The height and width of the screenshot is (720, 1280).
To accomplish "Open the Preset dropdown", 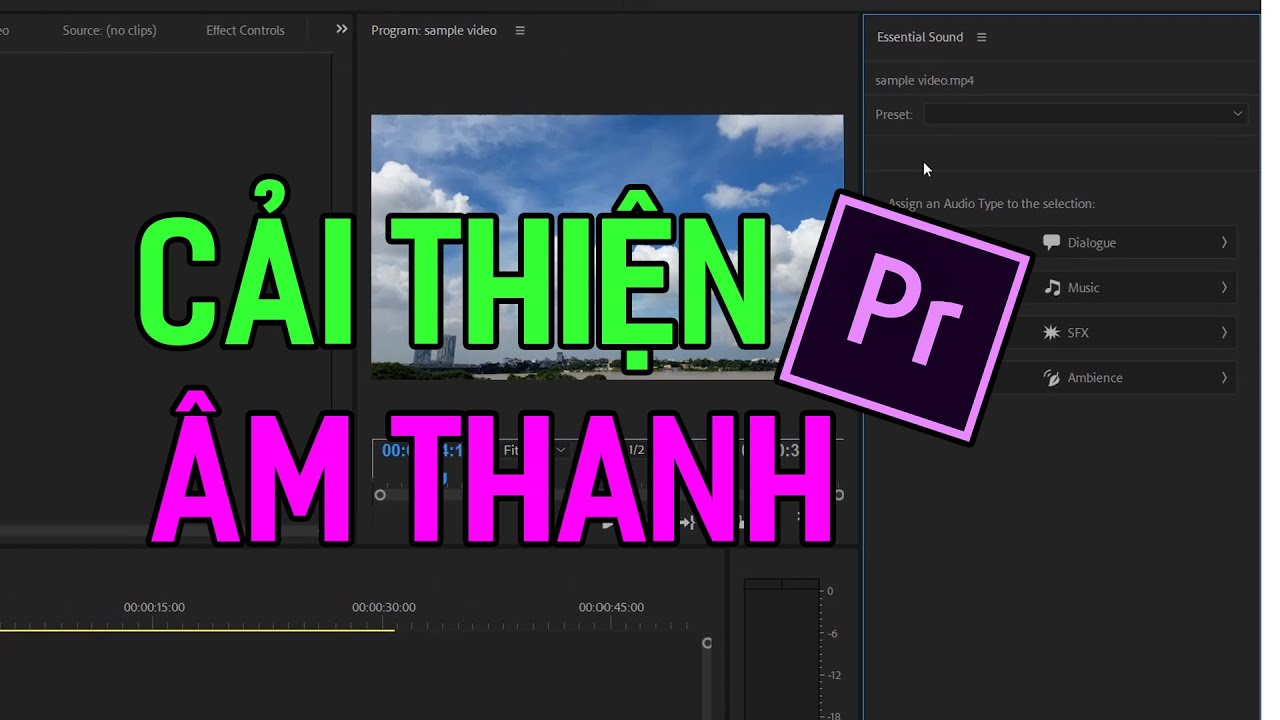I will pos(1085,114).
